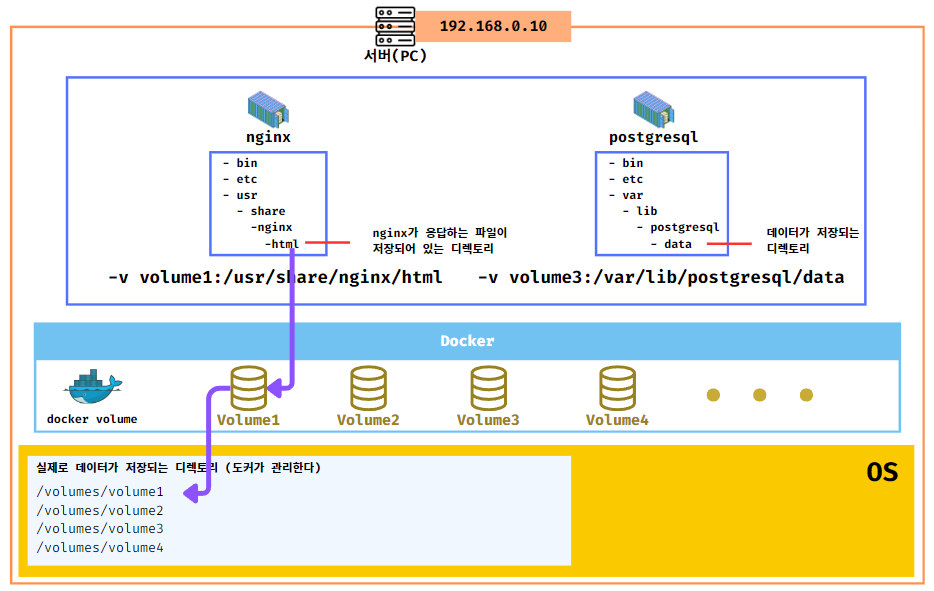Click the /volumes/volume3 path
Screen dimensions: 934x591
pos(99,528)
